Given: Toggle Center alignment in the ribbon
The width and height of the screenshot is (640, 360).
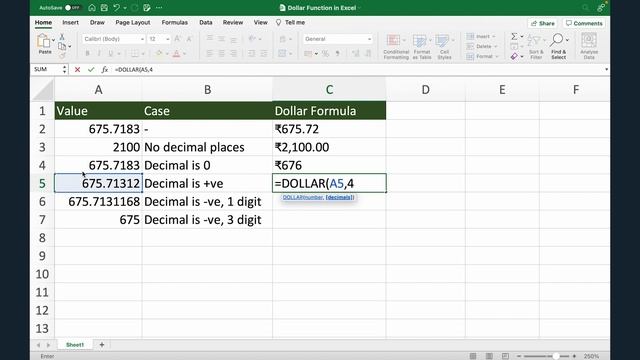Looking at the screenshot, I should click(221, 53).
